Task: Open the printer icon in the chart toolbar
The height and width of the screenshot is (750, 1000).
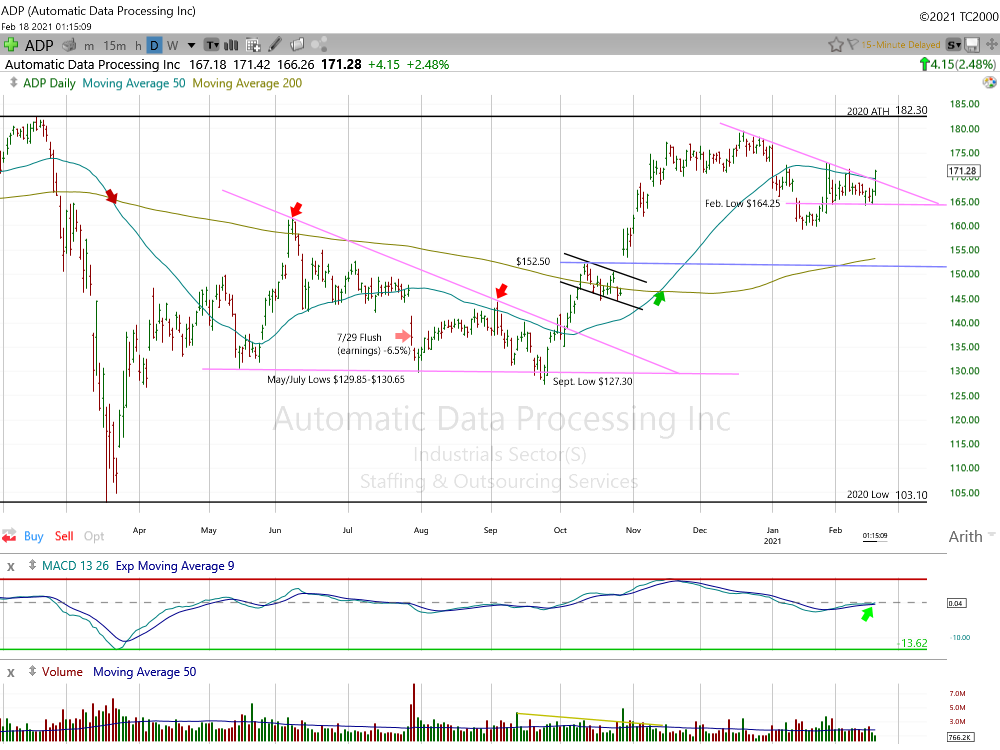Action: pyautogui.click(x=70, y=45)
